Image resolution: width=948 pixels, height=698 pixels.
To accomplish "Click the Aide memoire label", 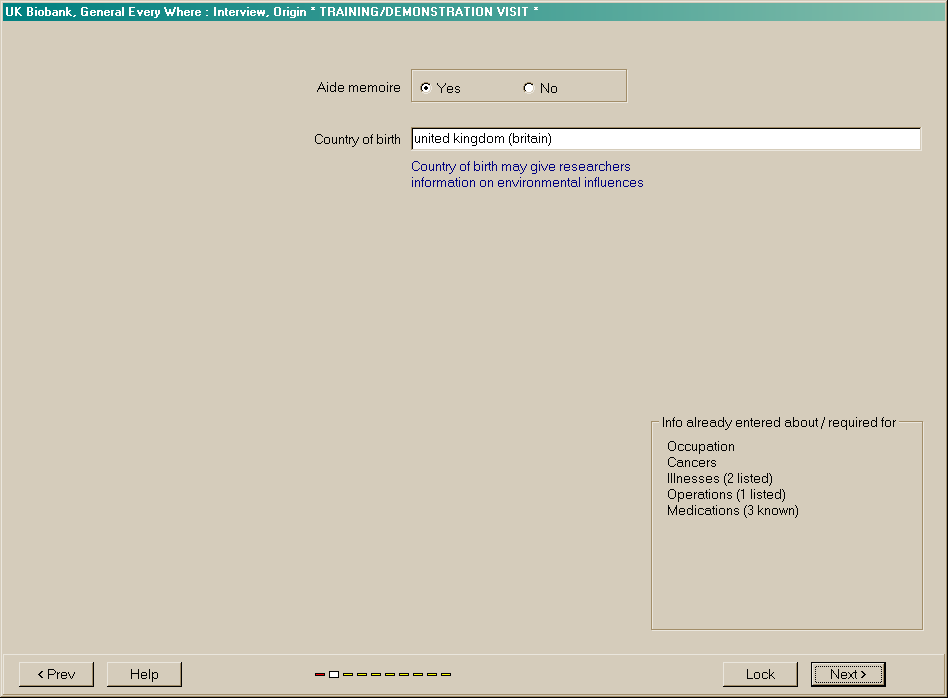I will click(x=358, y=88).
